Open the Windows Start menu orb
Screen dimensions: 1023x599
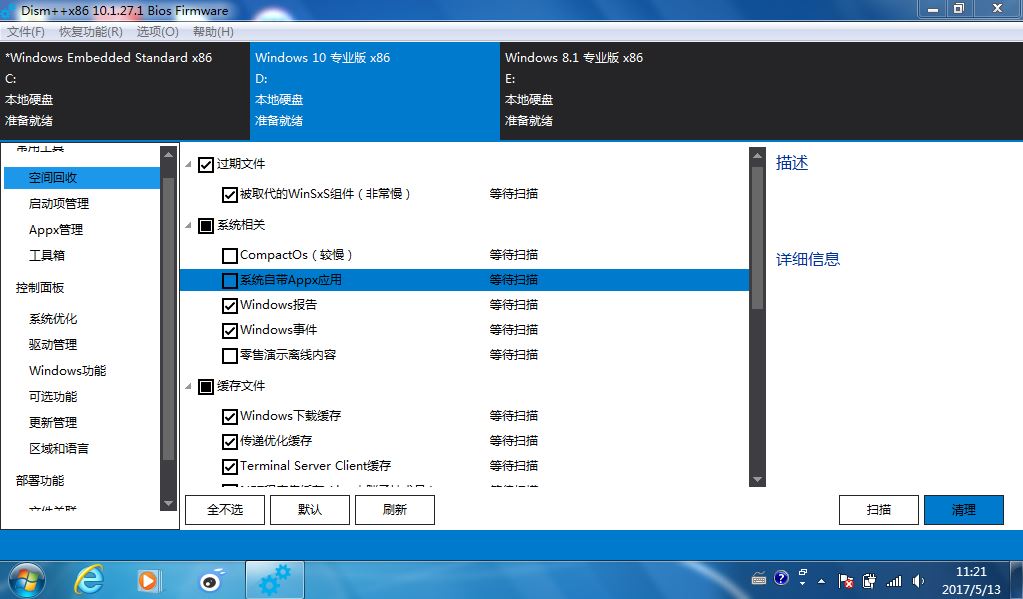pyautogui.click(x=26, y=580)
